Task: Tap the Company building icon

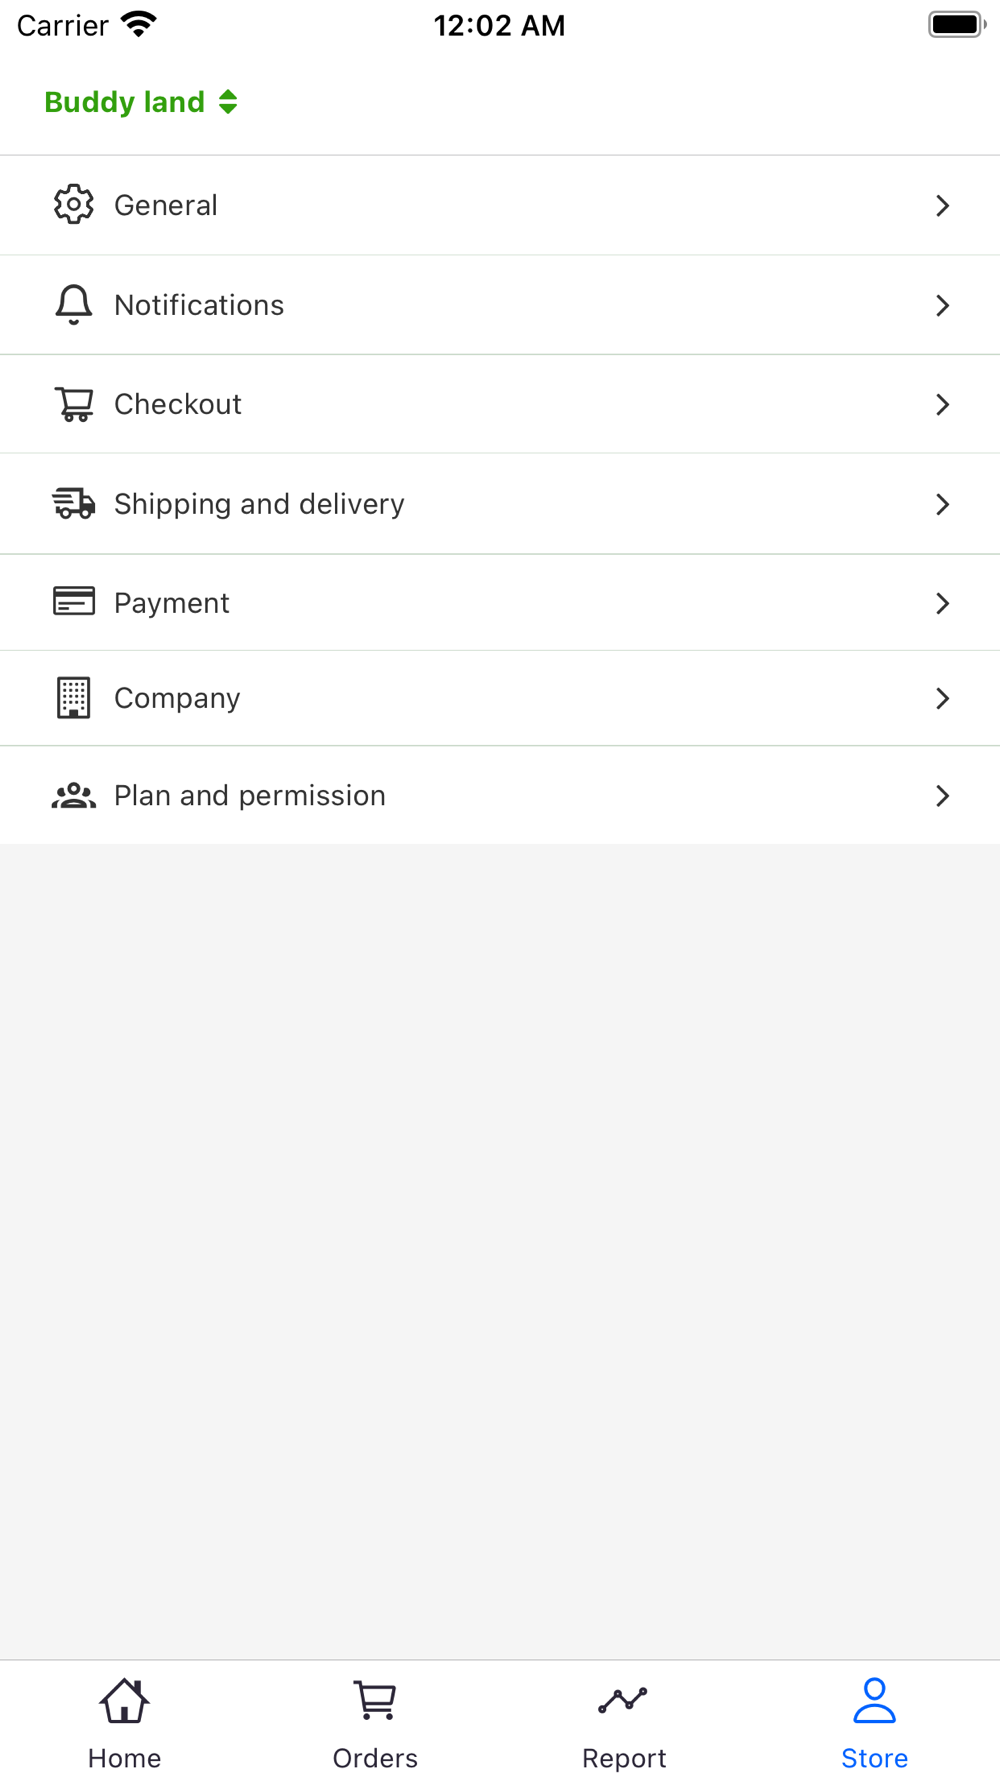Action: point(73,698)
